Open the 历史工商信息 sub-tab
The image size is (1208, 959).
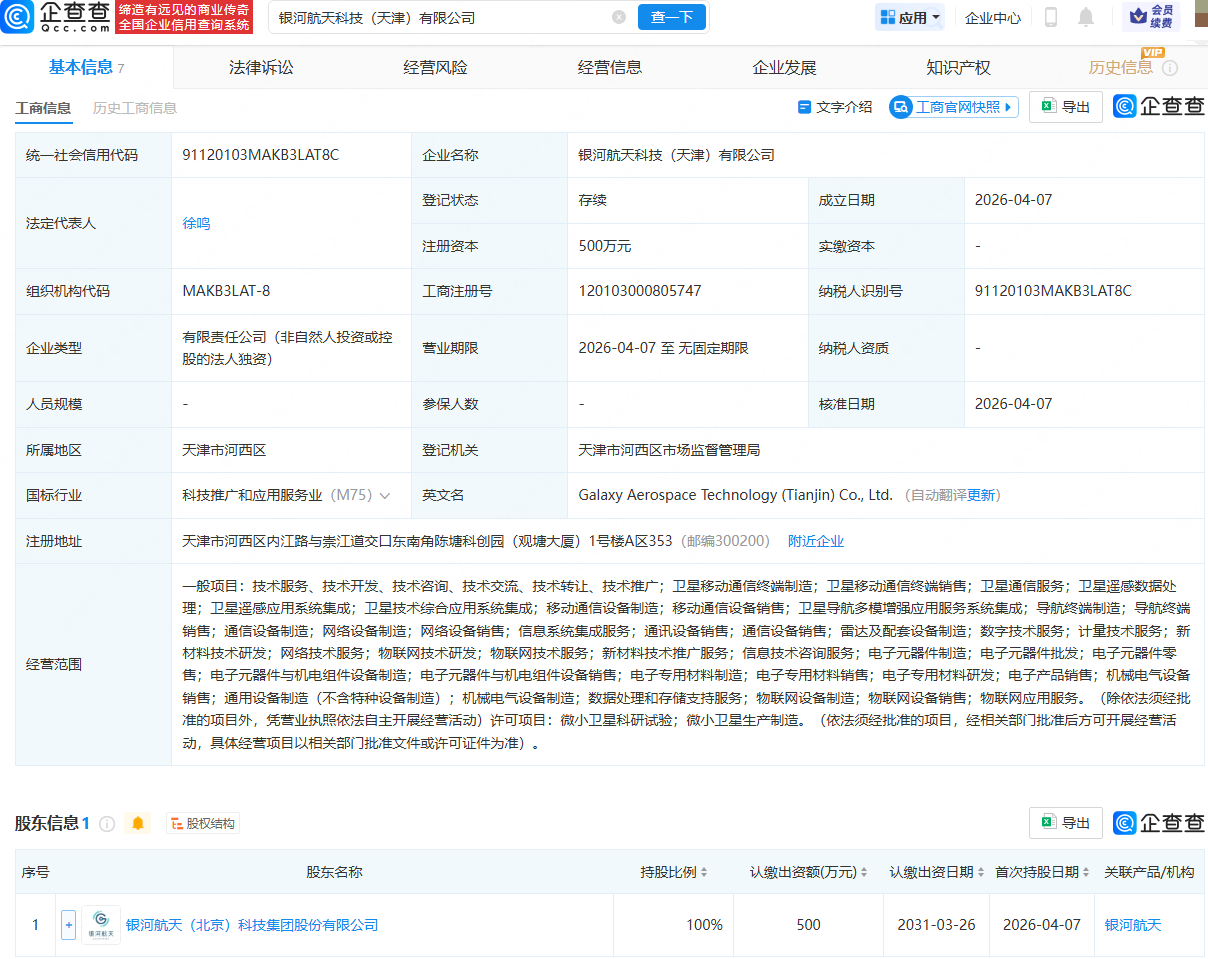pyautogui.click(x=134, y=107)
